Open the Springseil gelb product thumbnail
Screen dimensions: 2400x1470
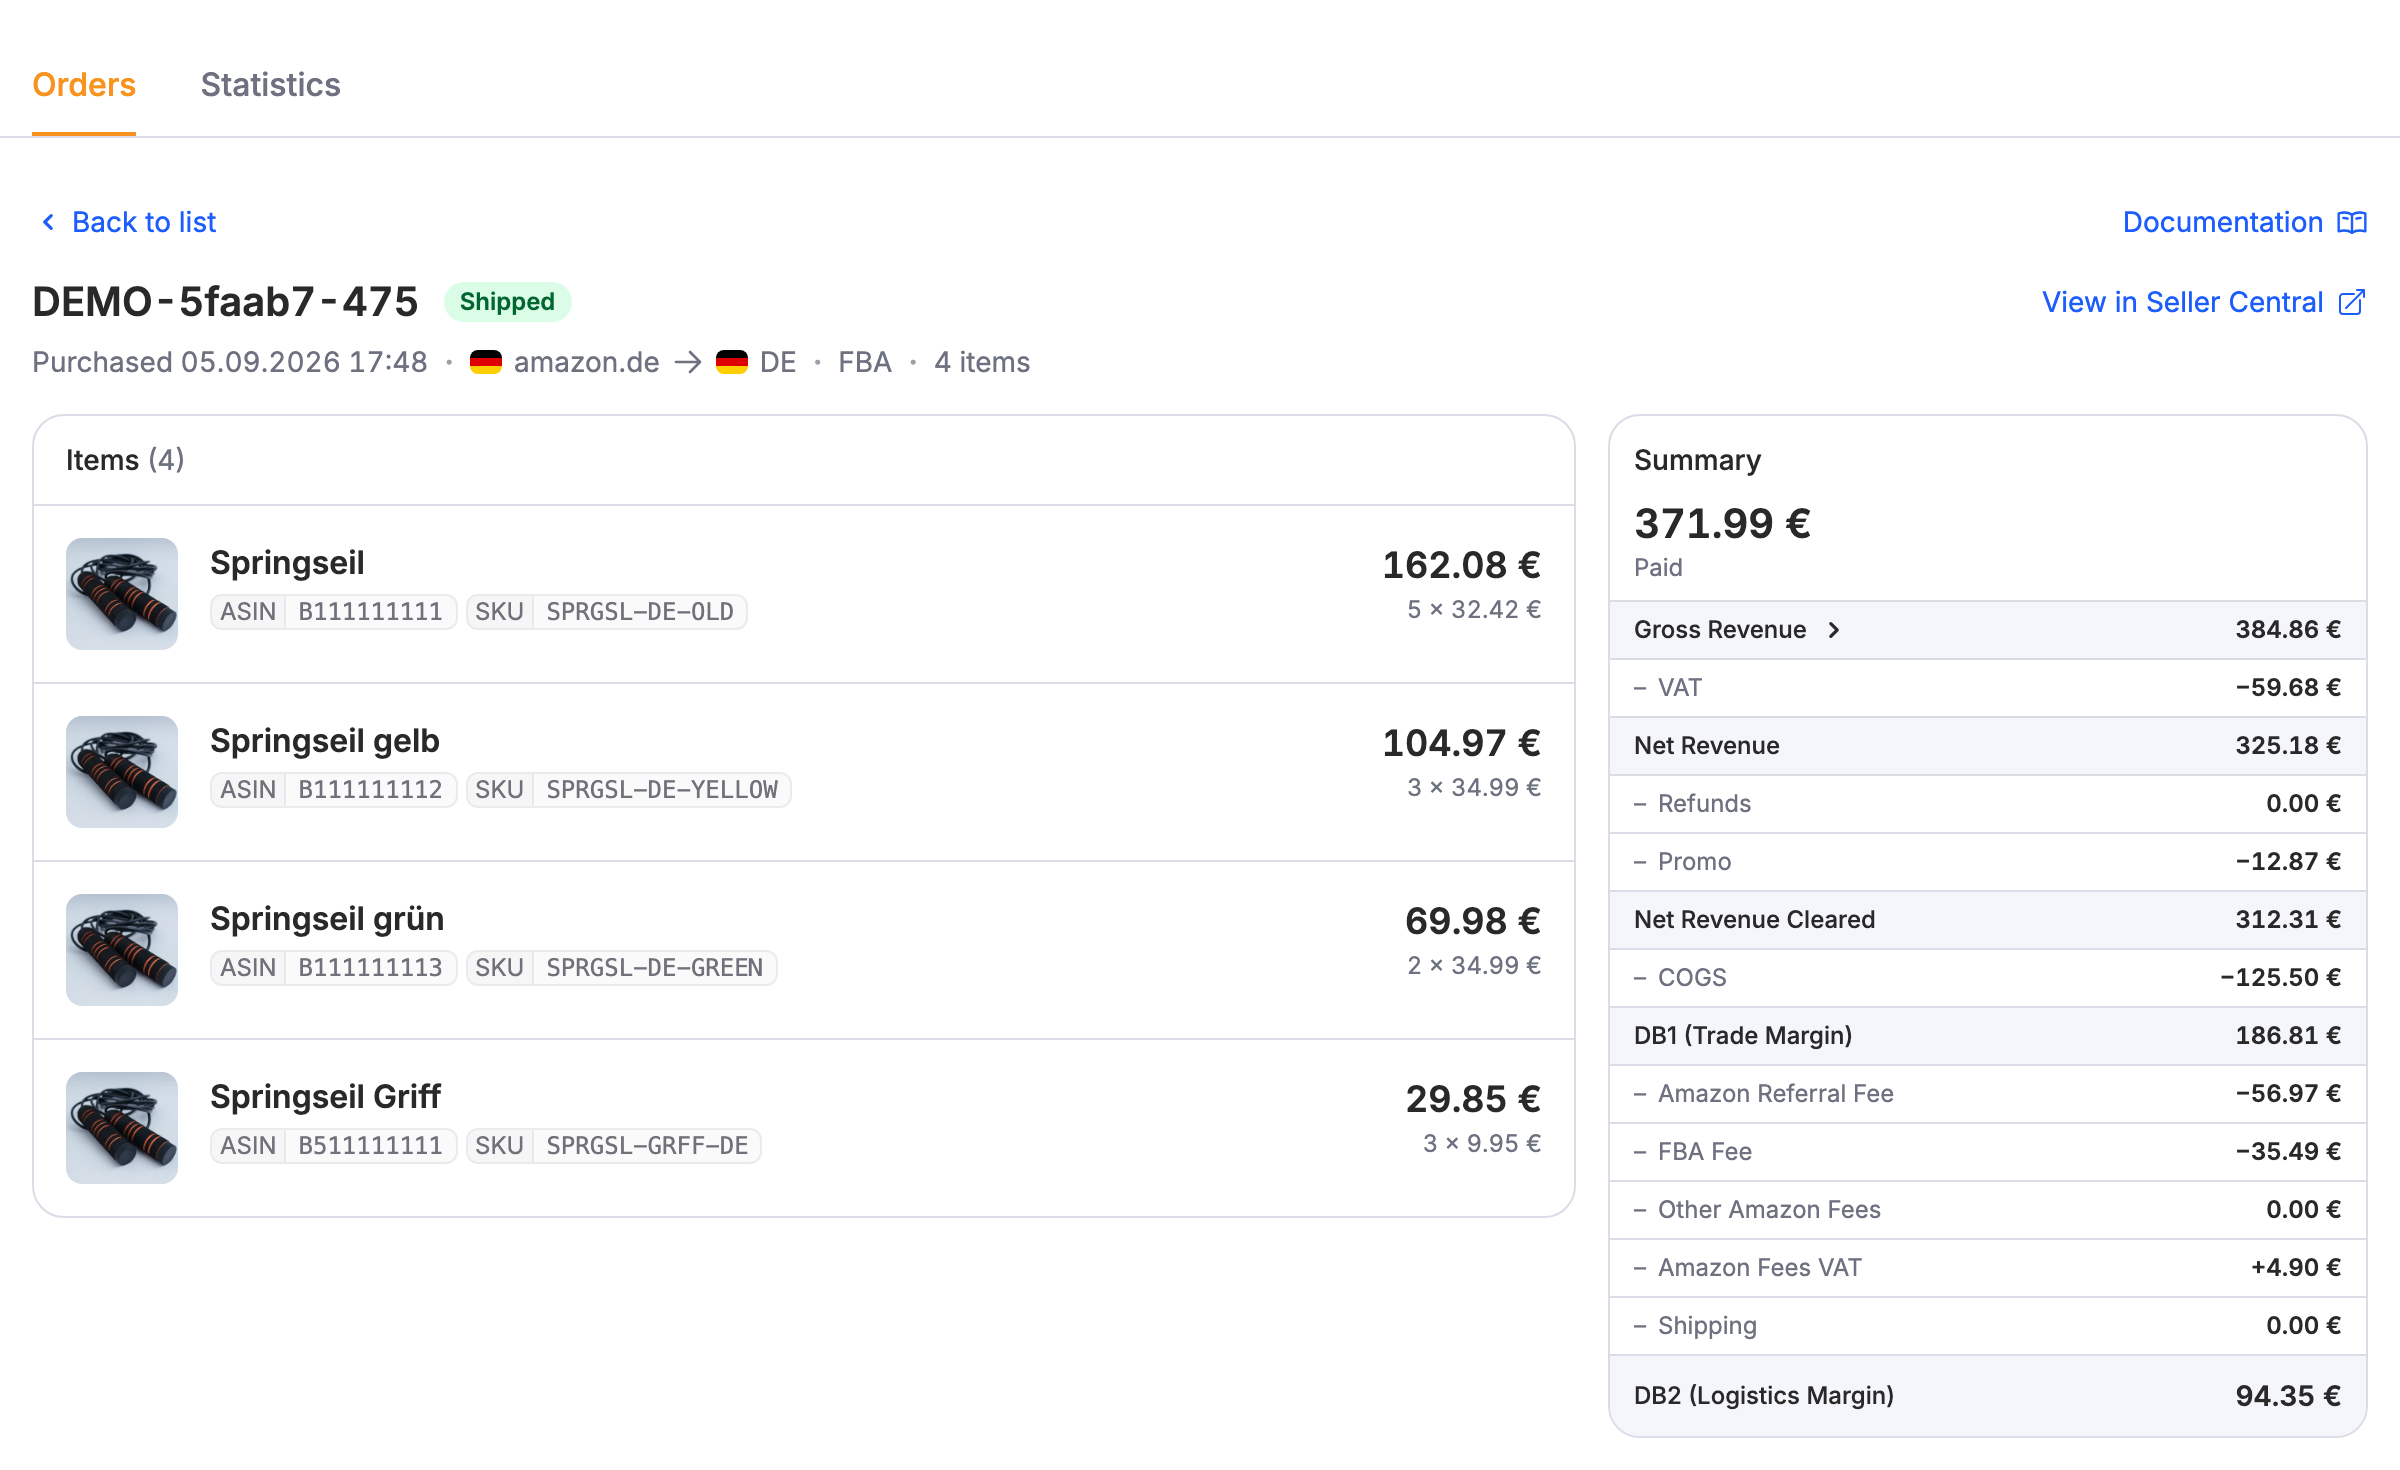click(122, 772)
